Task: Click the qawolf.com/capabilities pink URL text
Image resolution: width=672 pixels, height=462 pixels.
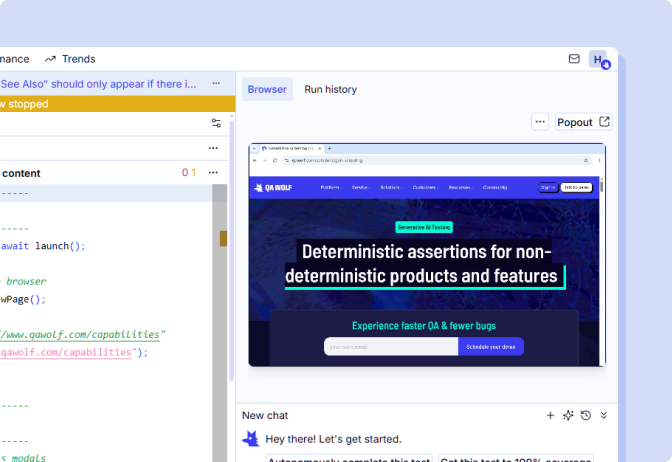Action: [66, 352]
